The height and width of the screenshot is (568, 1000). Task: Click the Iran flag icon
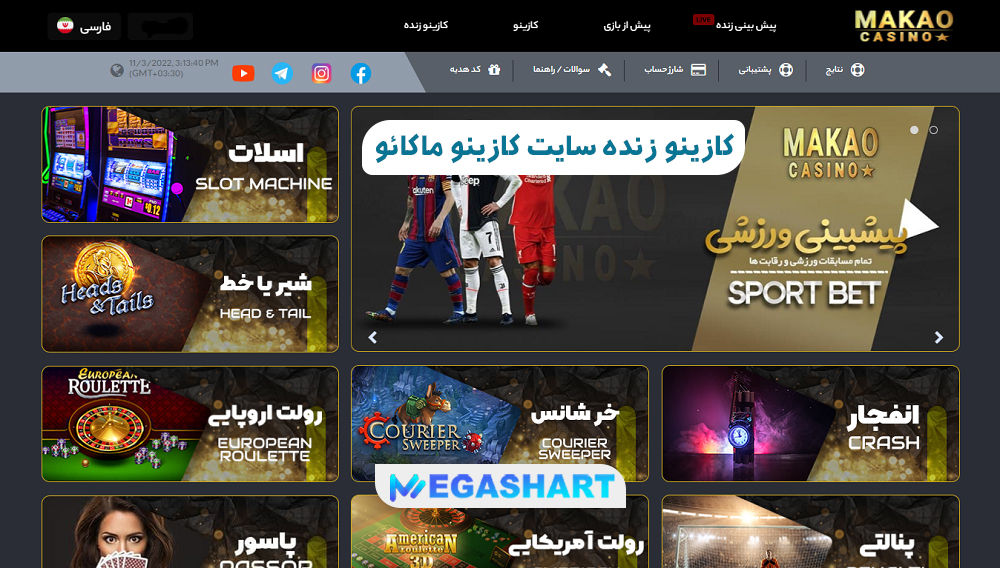[65, 25]
